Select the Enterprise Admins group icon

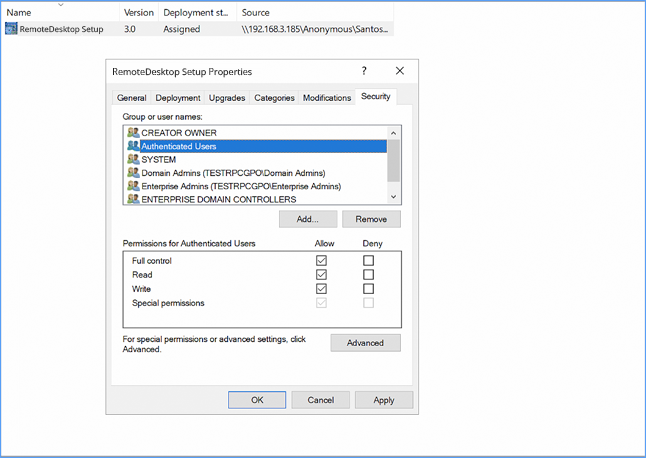pos(133,186)
